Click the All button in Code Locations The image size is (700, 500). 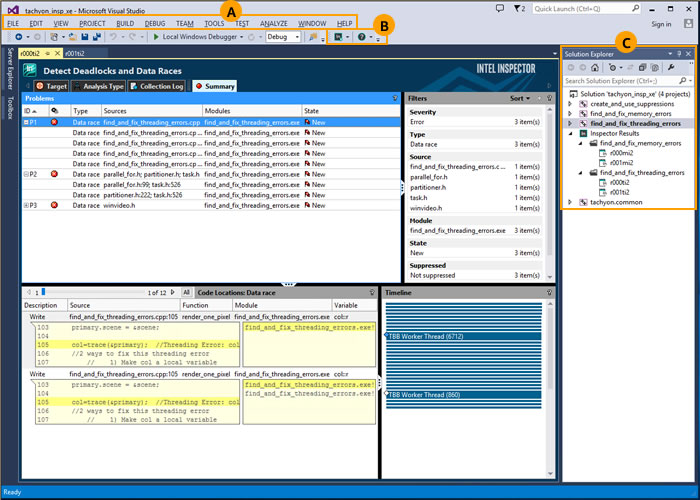(x=186, y=292)
